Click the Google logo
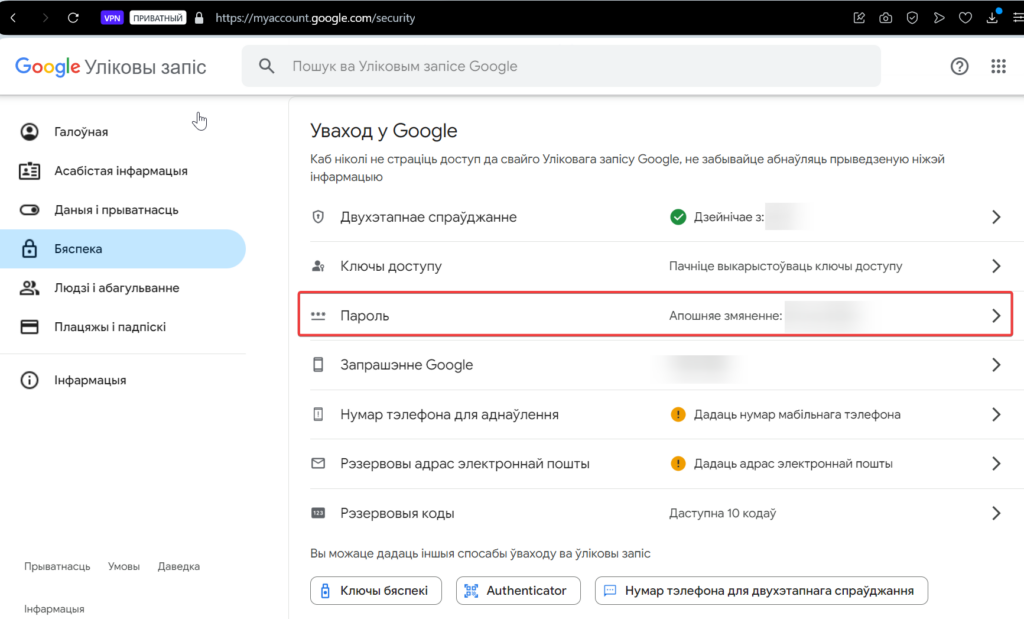 coord(48,67)
